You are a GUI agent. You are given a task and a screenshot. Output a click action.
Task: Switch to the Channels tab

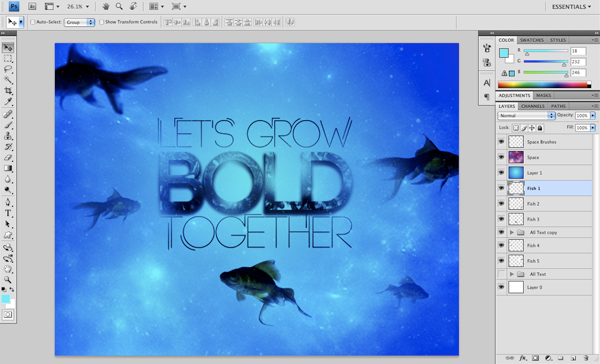[x=533, y=106]
